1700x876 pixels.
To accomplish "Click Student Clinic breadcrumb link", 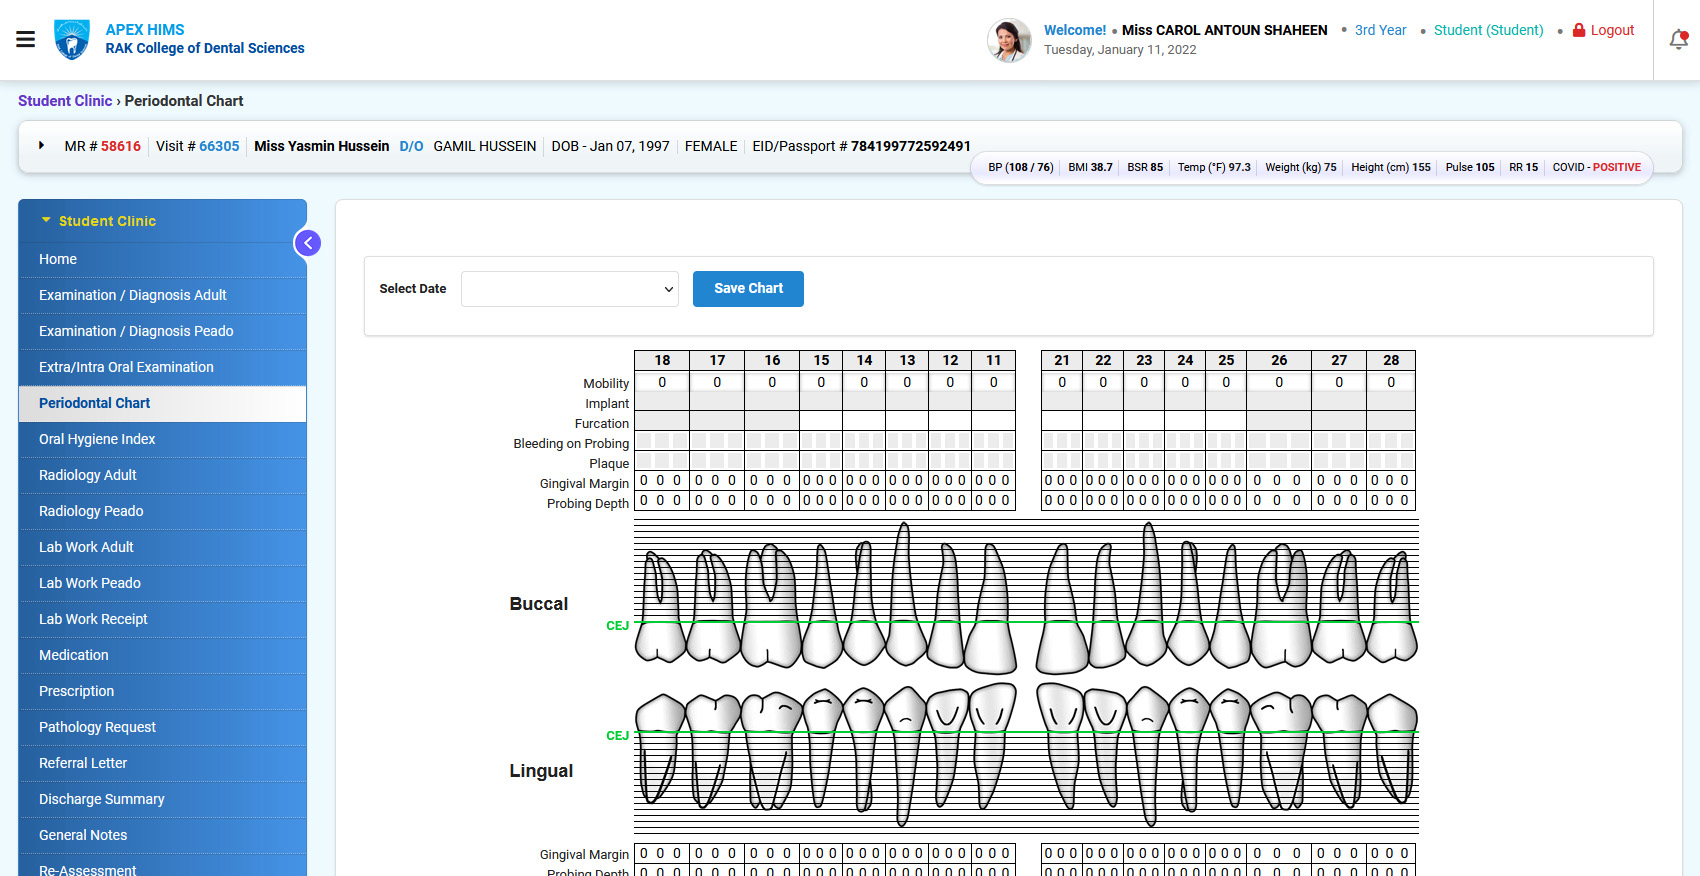I will pyautogui.click(x=65, y=101).
